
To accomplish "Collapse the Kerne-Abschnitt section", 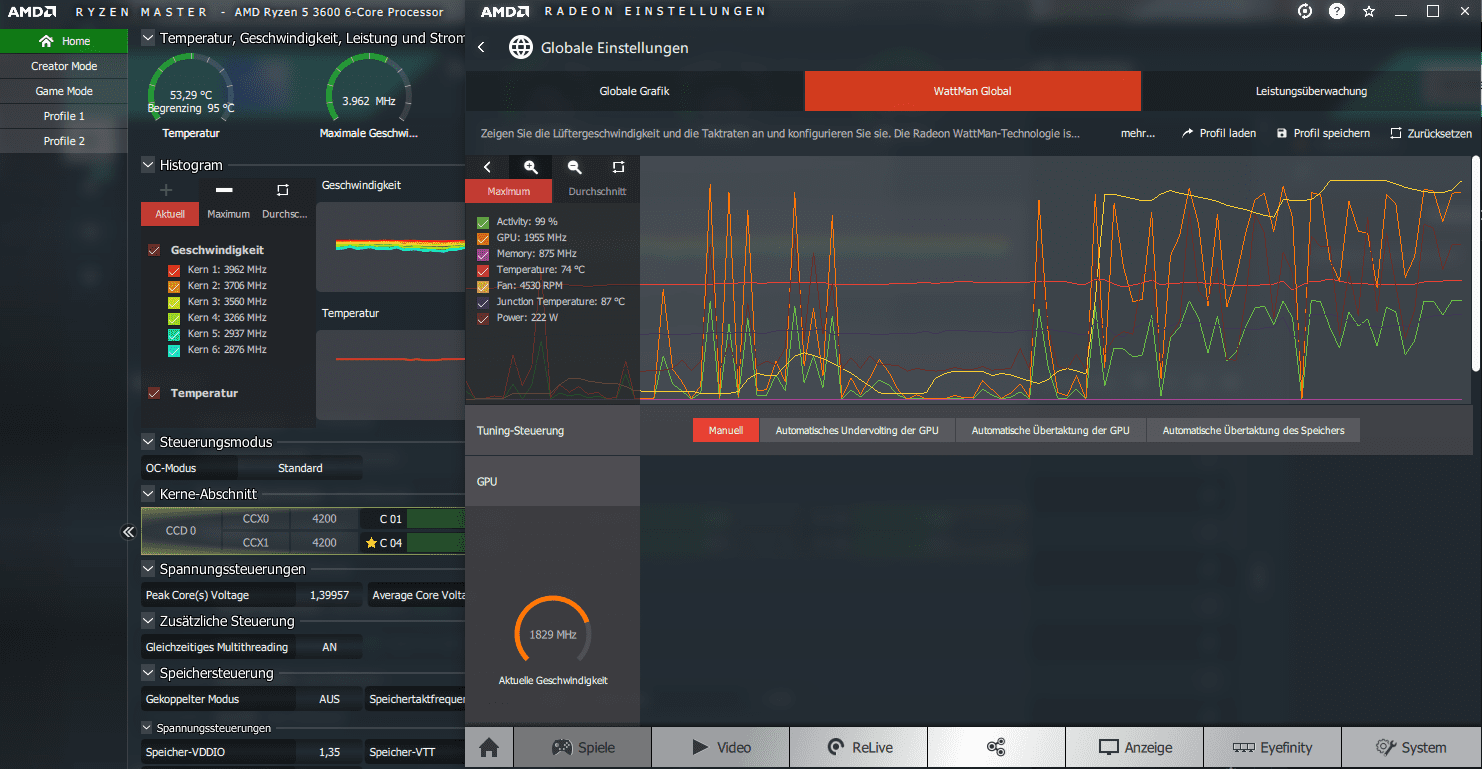I will point(148,494).
